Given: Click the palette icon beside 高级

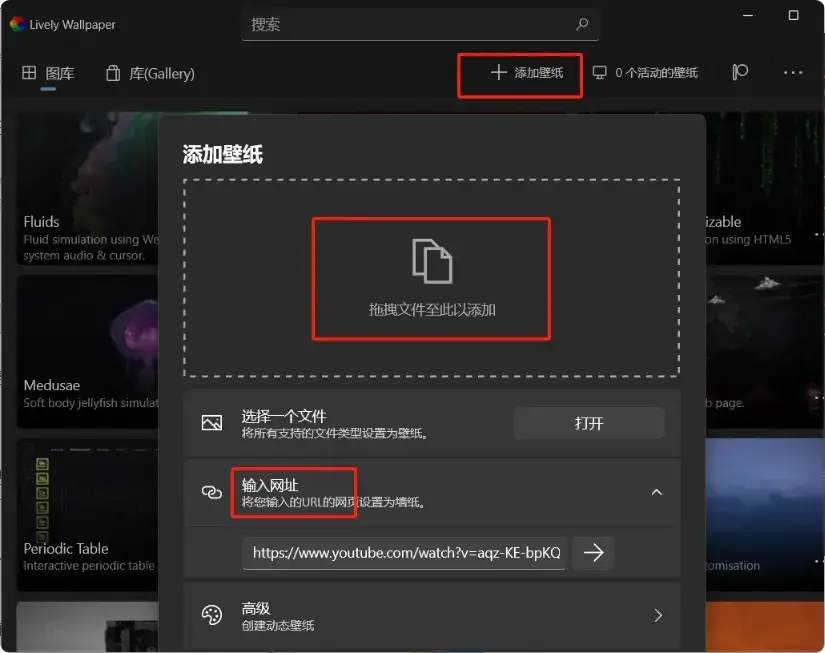Looking at the screenshot, I should coord(211,615).
